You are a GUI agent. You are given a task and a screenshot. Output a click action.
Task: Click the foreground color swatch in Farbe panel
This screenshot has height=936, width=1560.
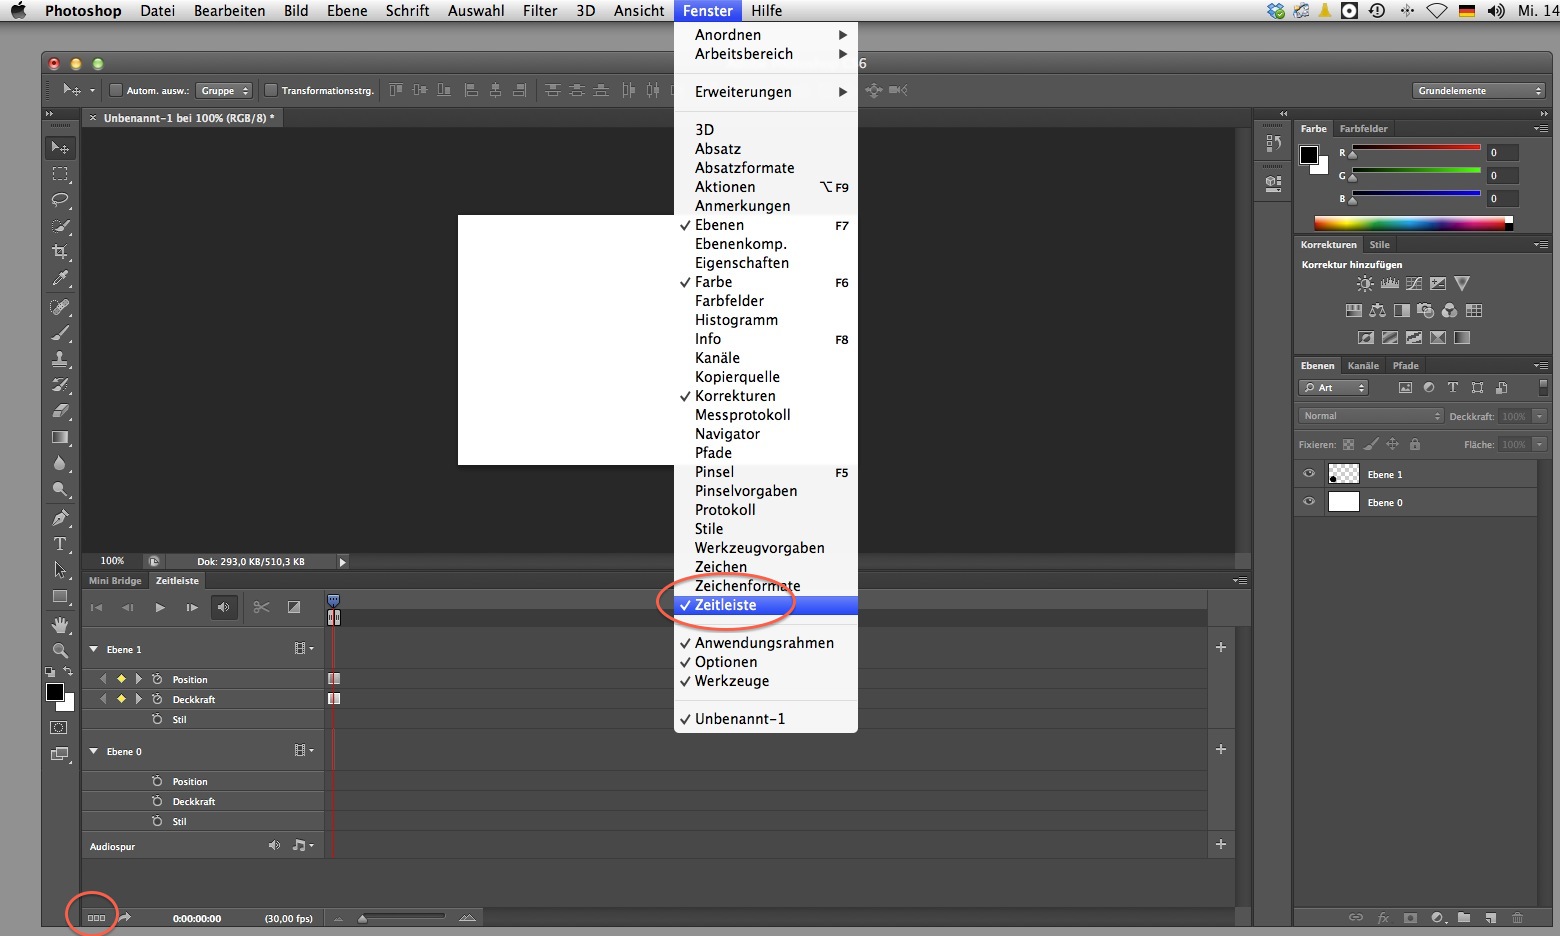coord(1308,155)
